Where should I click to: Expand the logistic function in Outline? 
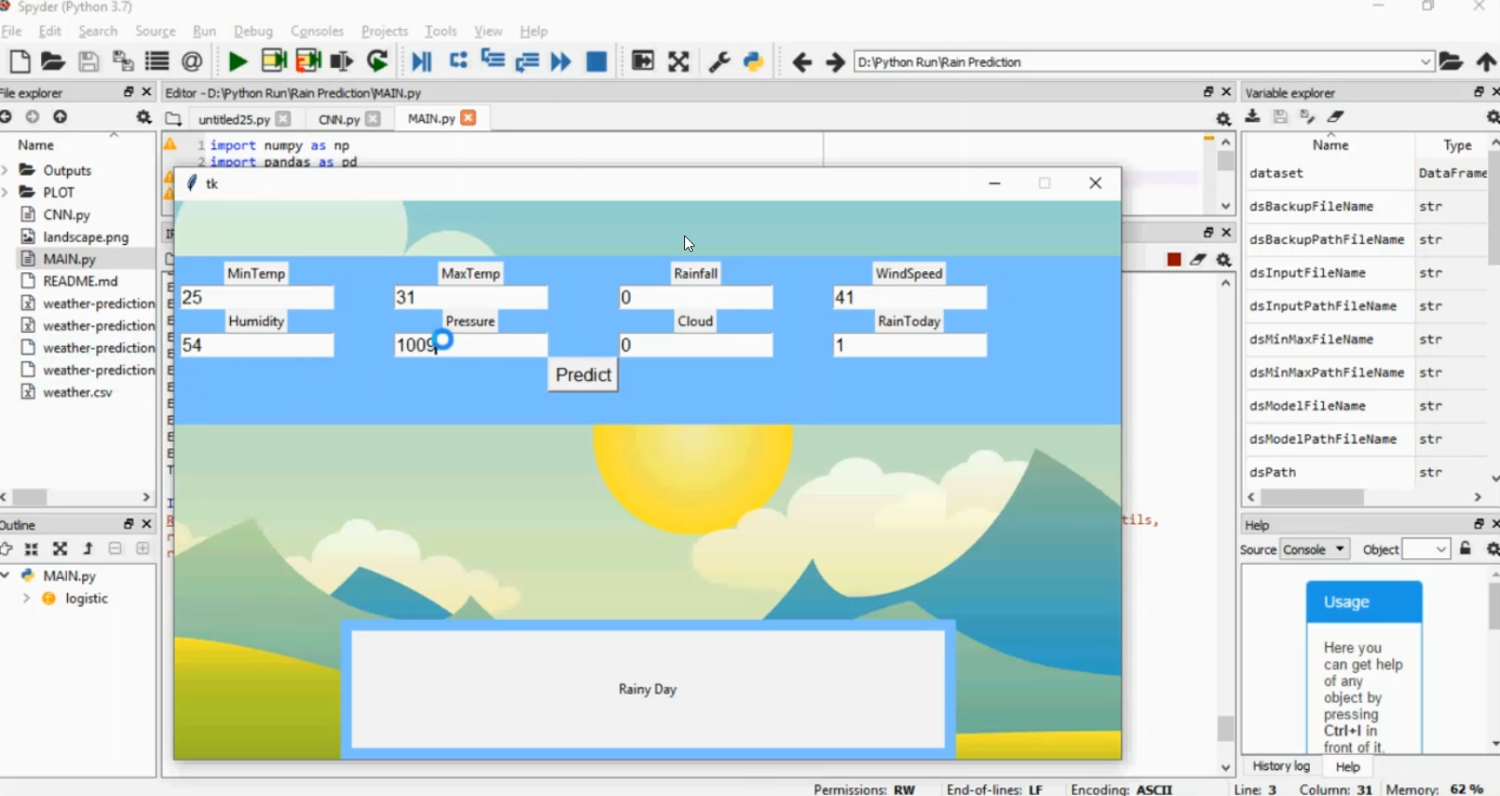point(26,599)
